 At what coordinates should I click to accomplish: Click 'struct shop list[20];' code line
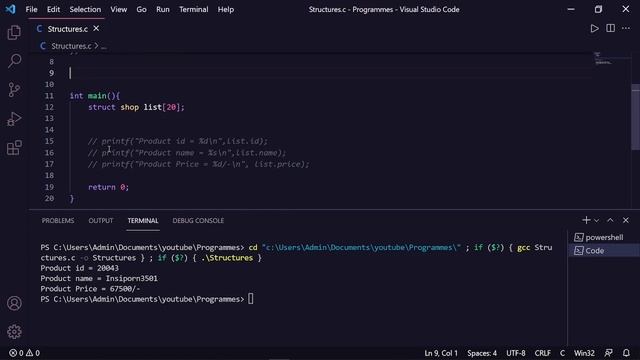coord(136,107)
